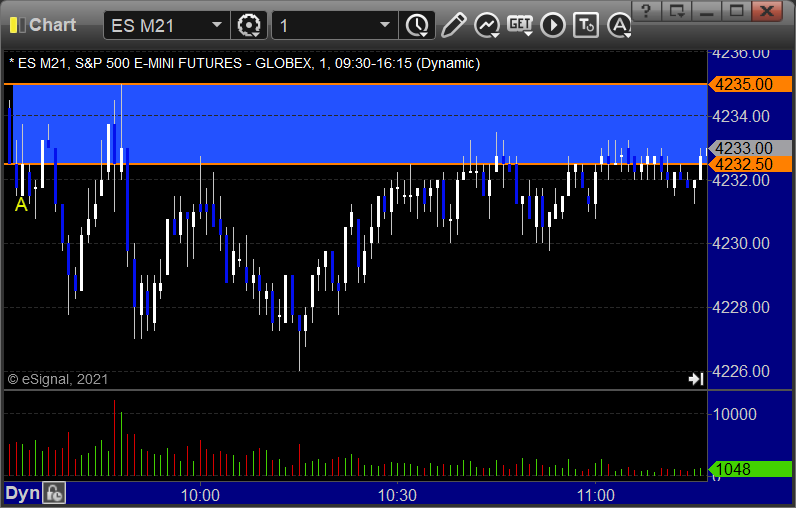The height and width of the screenshot is (508, 796).
Task: Click the orange 4232.50 price line label
Action: pyautogui.click(x=750, y=164)
